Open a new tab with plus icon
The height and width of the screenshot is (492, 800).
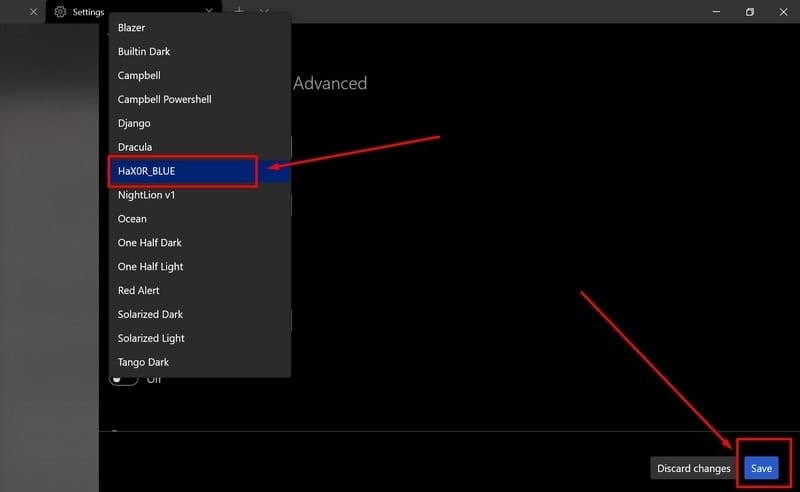(x=239, y=10)
